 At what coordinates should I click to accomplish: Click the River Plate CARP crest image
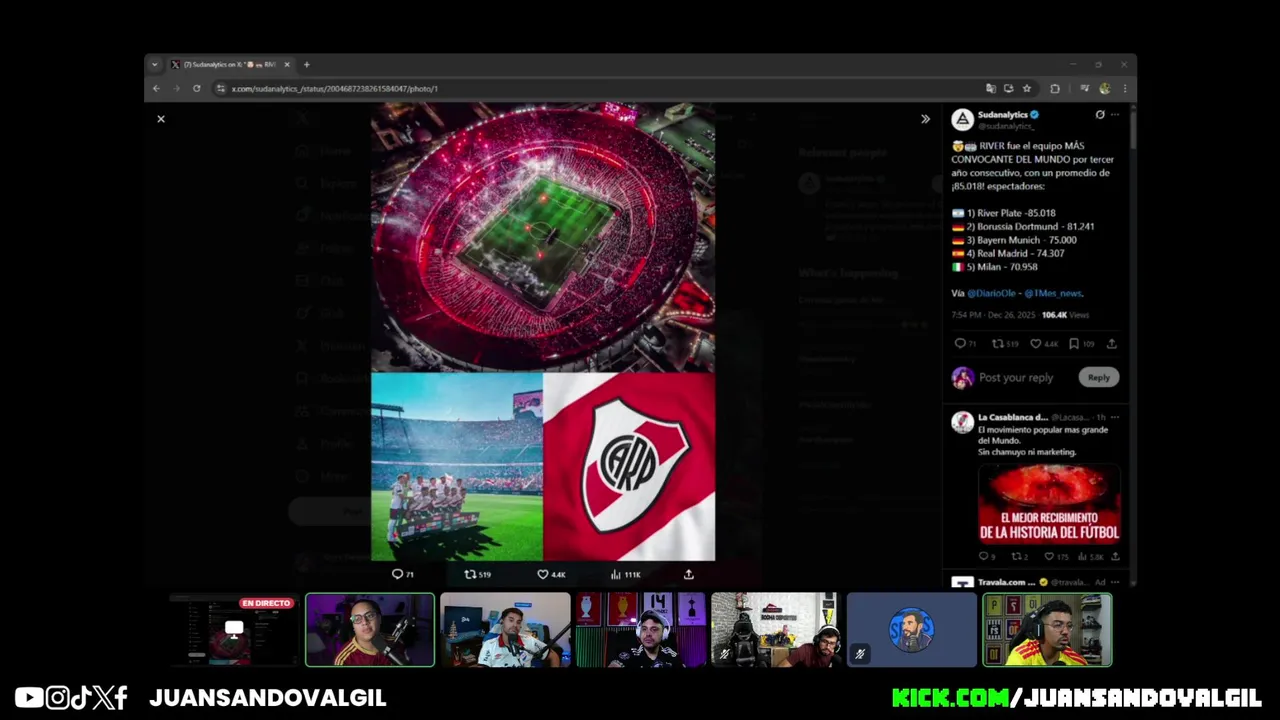point(630,467)
